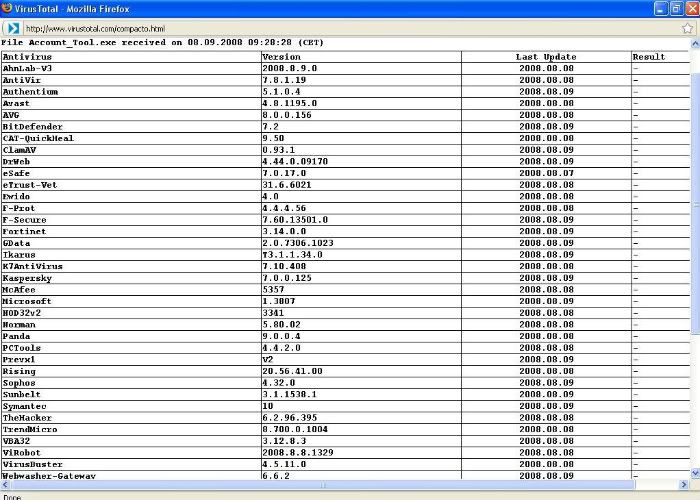Click the 'Done' status bar text
Viewport: 700px width, 500px height.
[12, 496]
